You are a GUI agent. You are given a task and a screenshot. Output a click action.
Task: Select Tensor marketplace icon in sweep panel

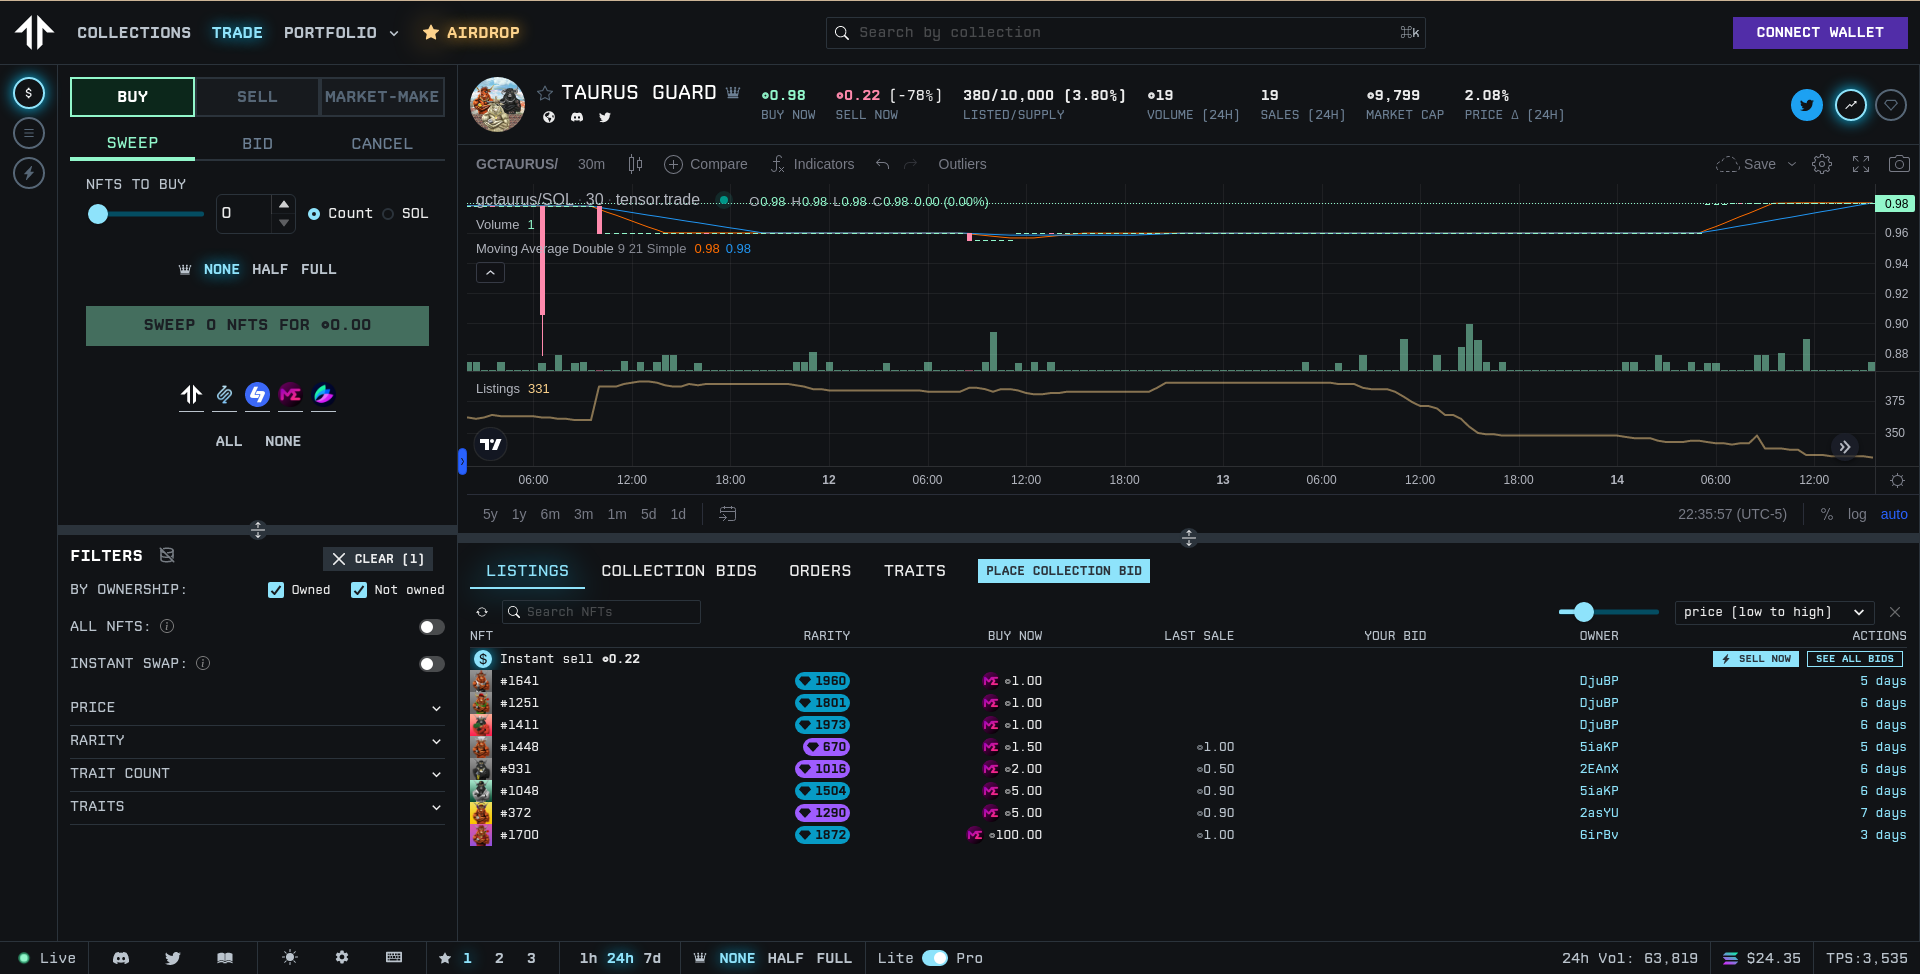click(x=191, y=394)
